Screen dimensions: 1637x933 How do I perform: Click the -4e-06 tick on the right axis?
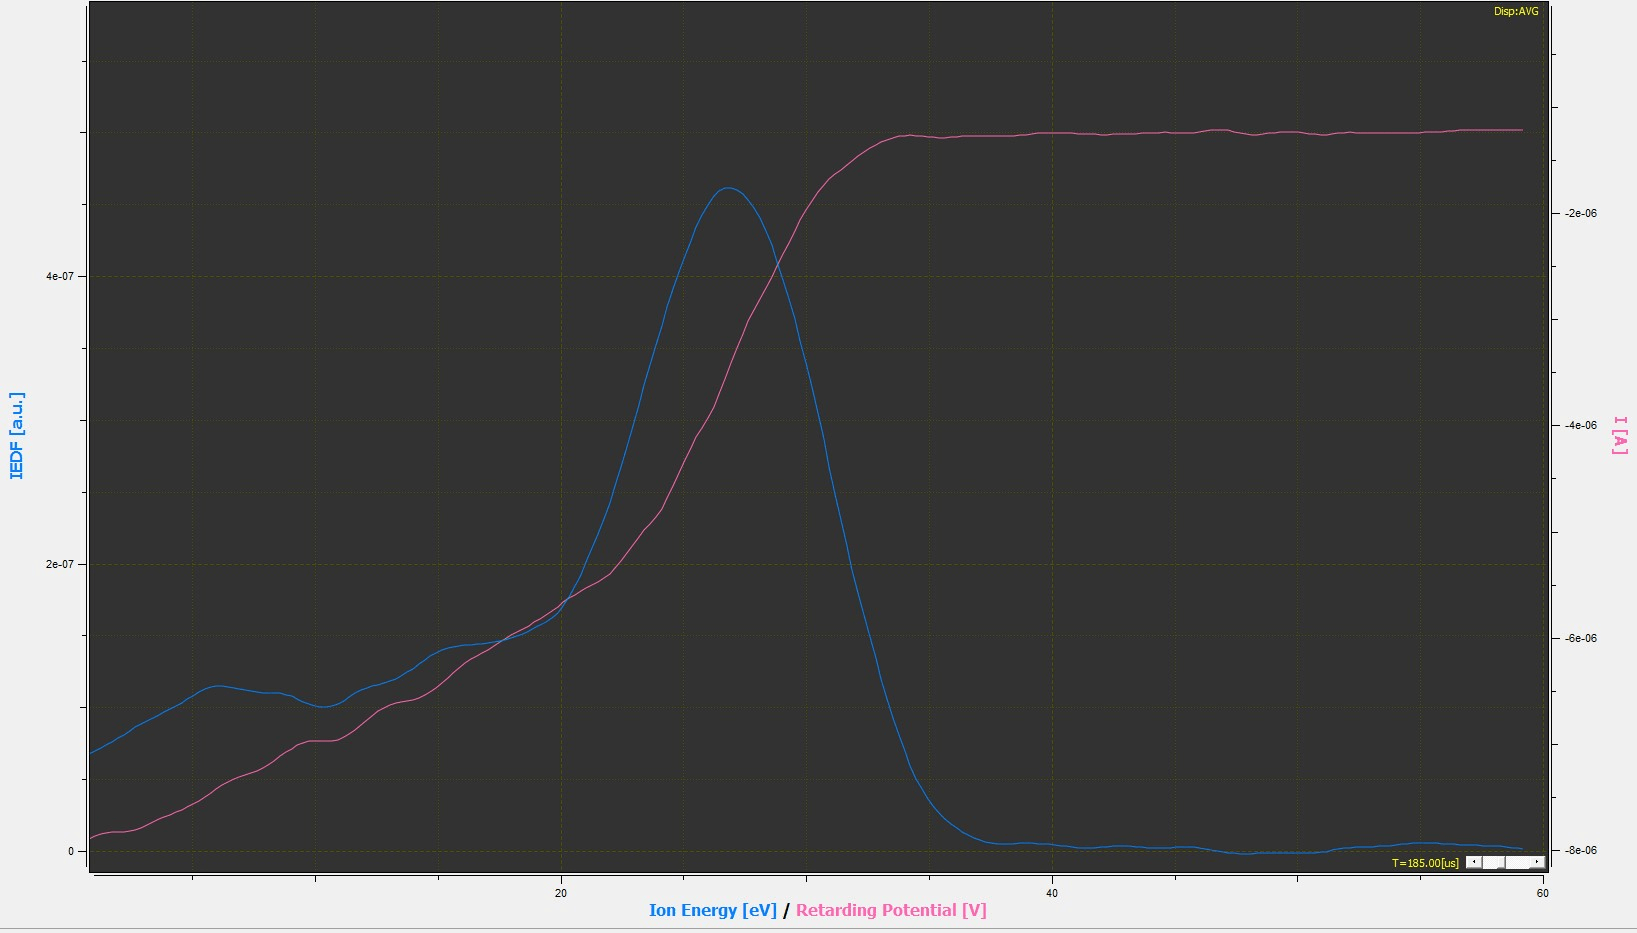point(1580,425)
